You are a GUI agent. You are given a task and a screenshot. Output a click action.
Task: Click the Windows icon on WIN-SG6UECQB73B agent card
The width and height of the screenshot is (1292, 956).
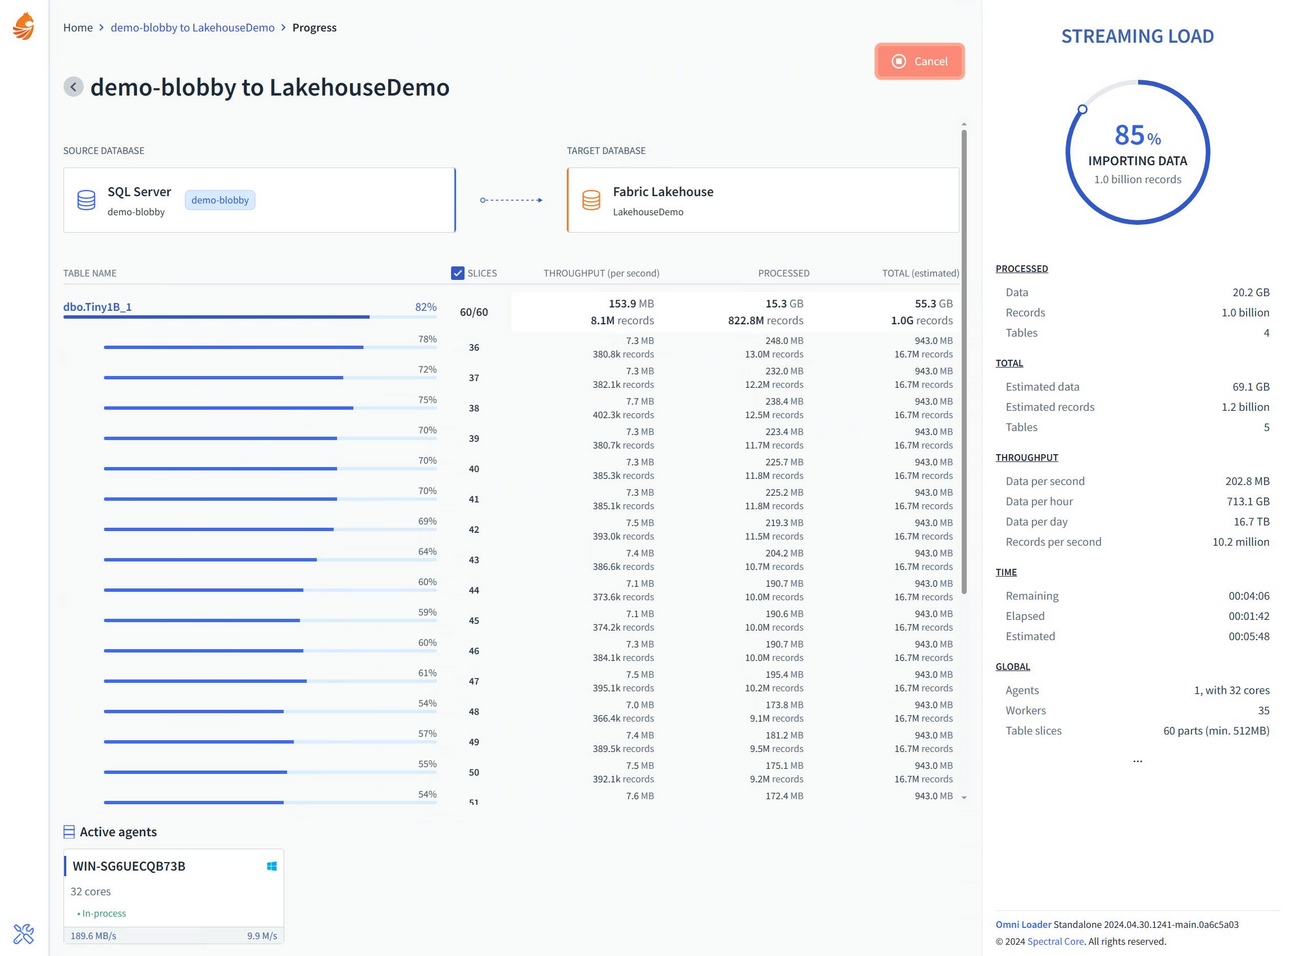(x=270, y=865)
